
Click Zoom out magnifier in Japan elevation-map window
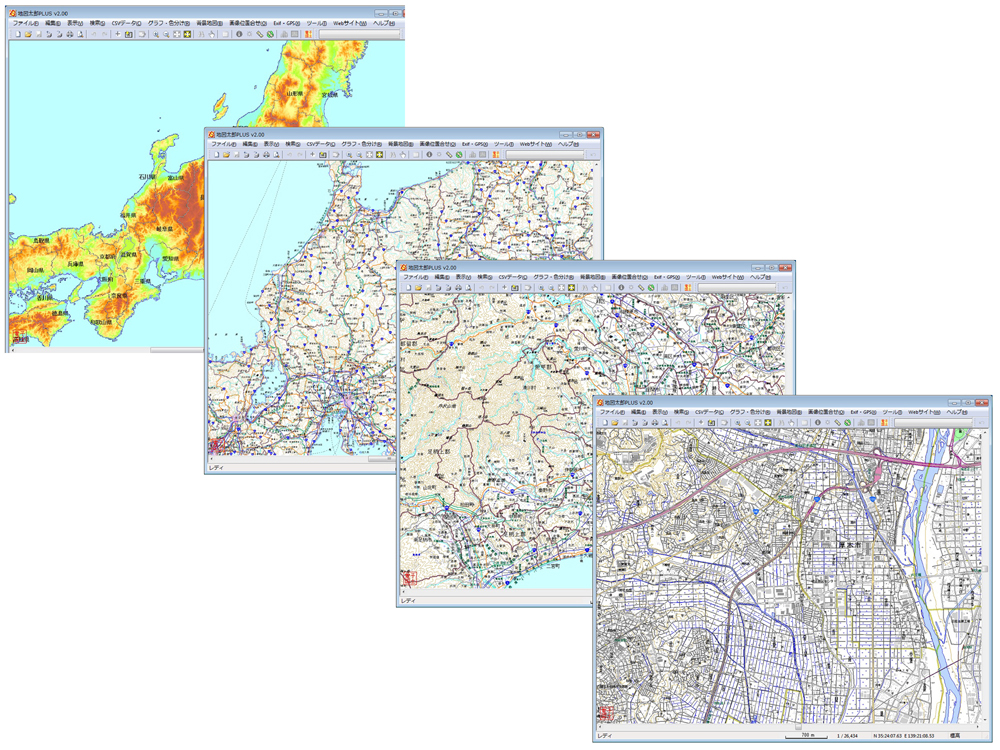point(166,34)
